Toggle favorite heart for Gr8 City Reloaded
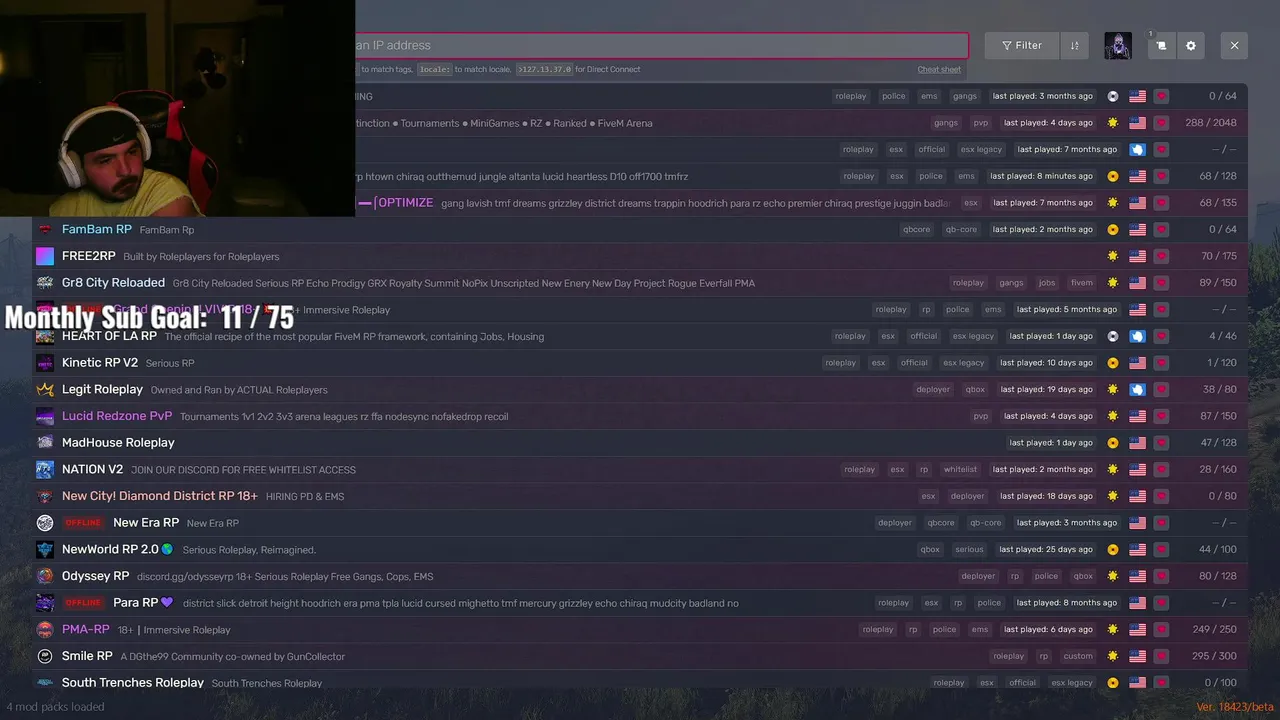This screenshot has height=720, width=1280. coord(1161,283)
